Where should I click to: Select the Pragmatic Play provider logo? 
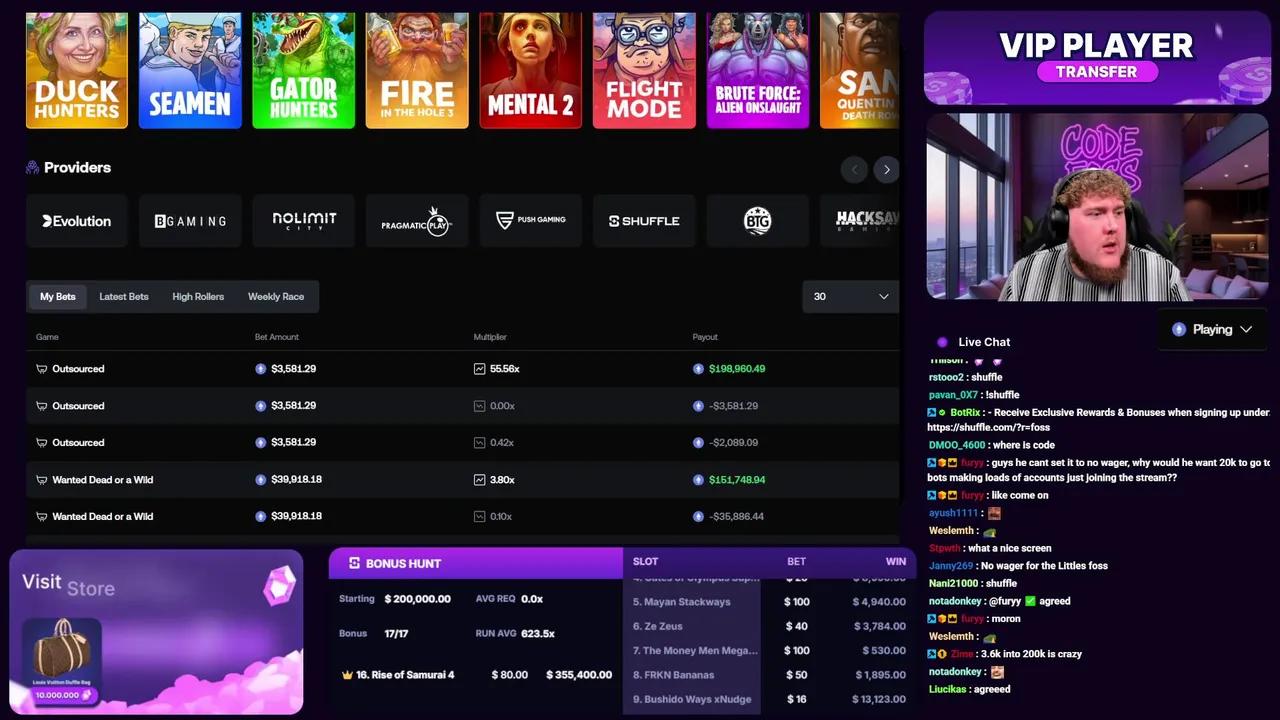(x=417, y=221)
